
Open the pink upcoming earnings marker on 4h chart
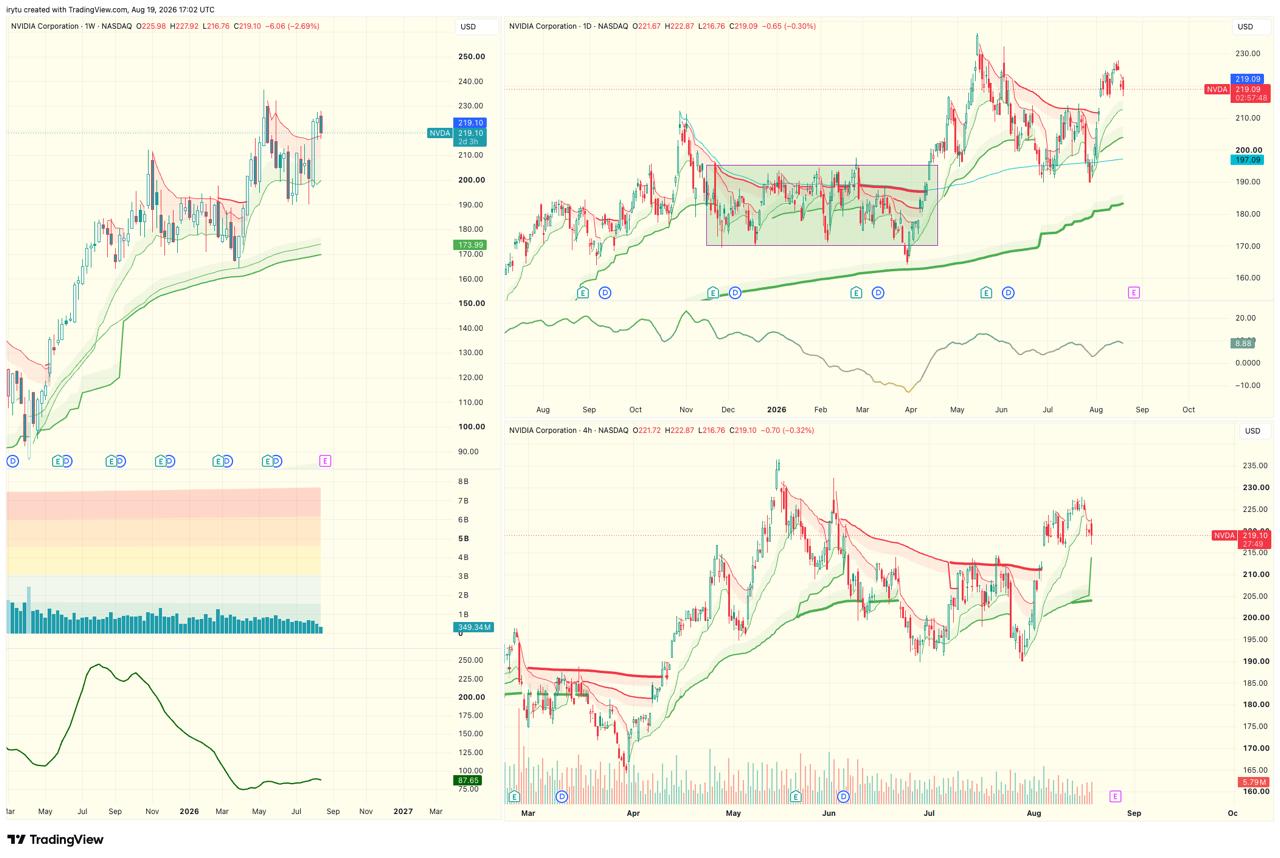[1115, 796]
